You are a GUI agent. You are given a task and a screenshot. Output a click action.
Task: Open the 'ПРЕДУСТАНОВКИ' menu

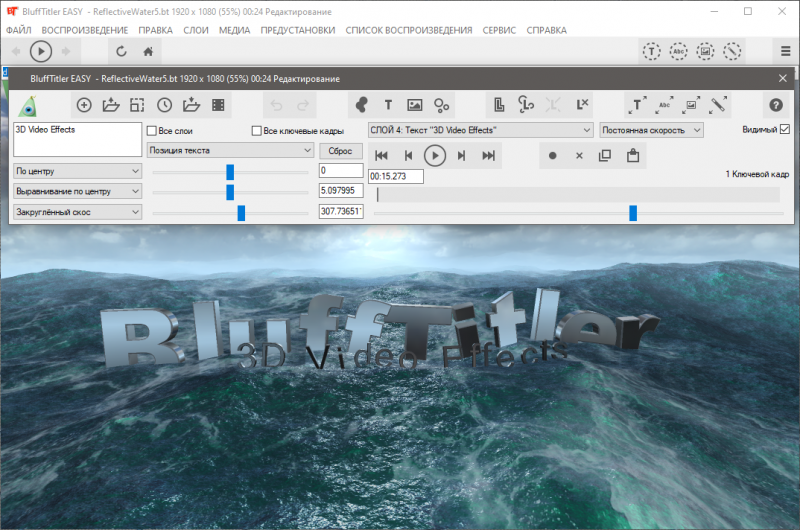[x=297, y=30]
